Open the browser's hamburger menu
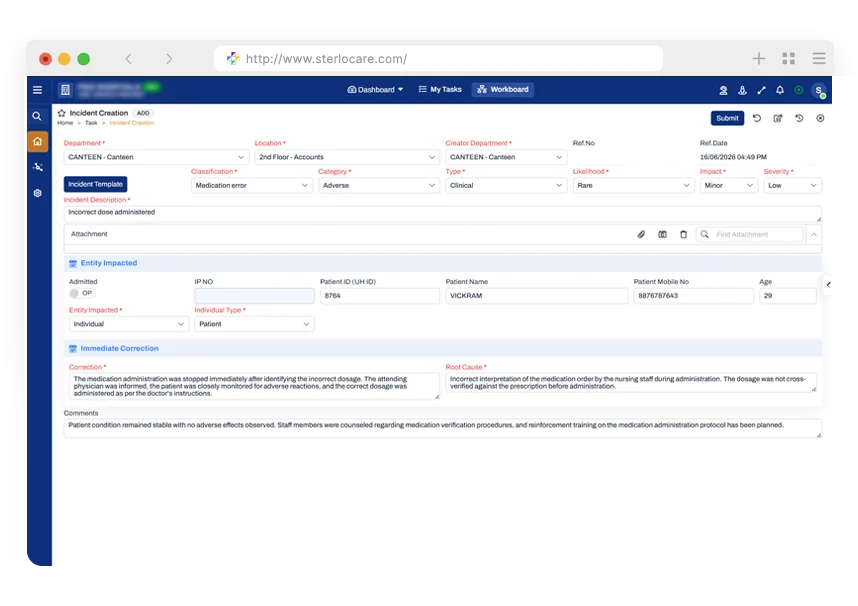This screenshot has height=606, width=858. pos(819,59)
